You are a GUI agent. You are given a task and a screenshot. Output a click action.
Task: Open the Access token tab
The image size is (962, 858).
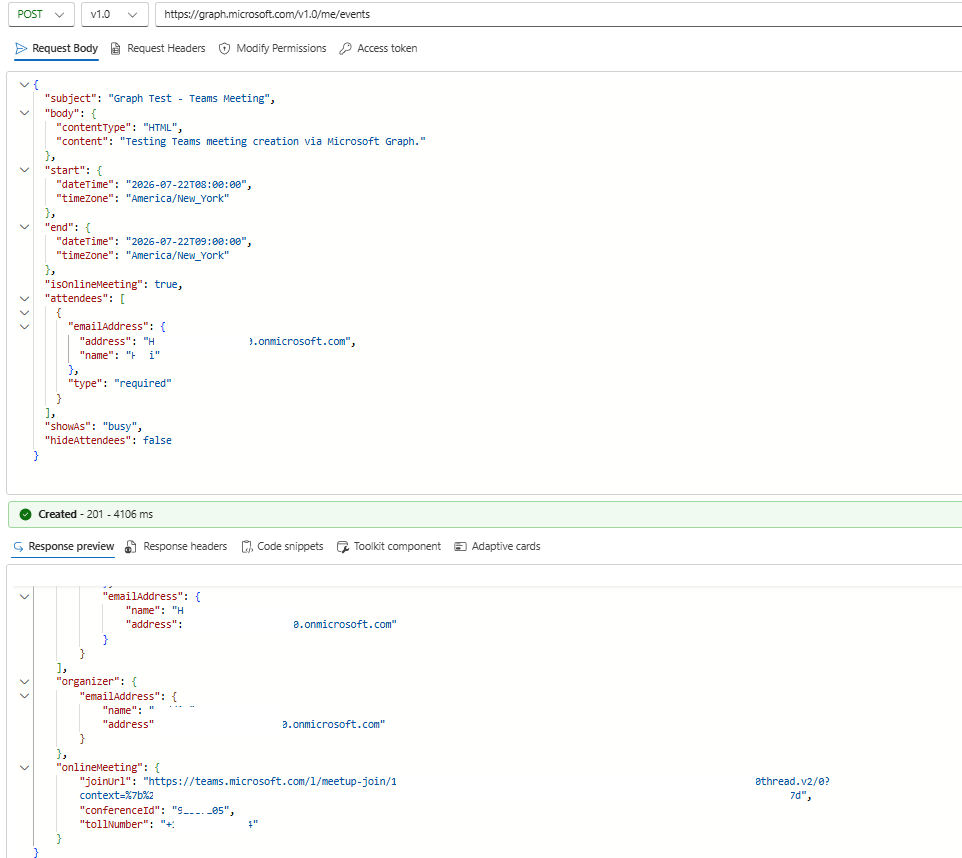tap(379, 48)
